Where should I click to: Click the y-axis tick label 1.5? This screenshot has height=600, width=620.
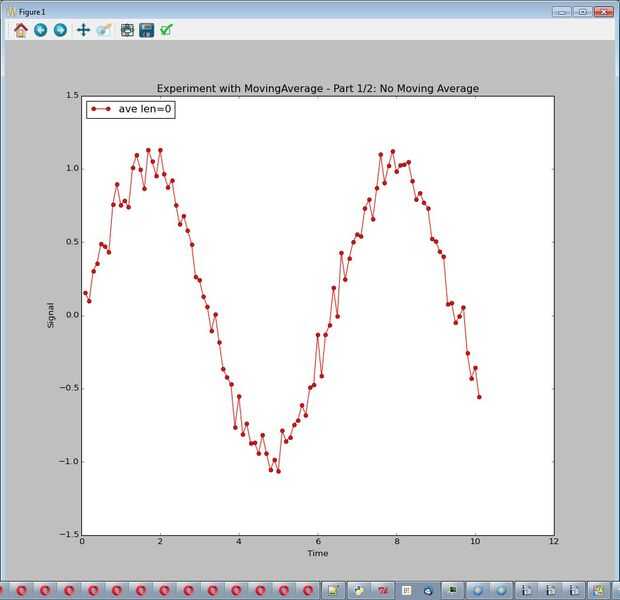(72, 95)
